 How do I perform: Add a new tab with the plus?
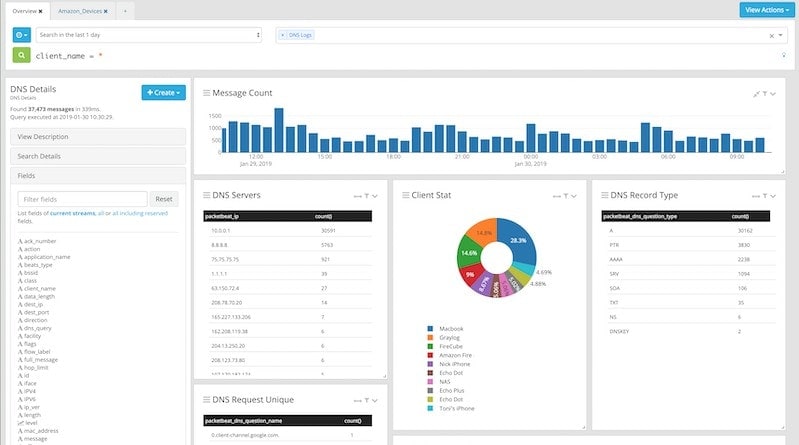[x=125, y=11]
